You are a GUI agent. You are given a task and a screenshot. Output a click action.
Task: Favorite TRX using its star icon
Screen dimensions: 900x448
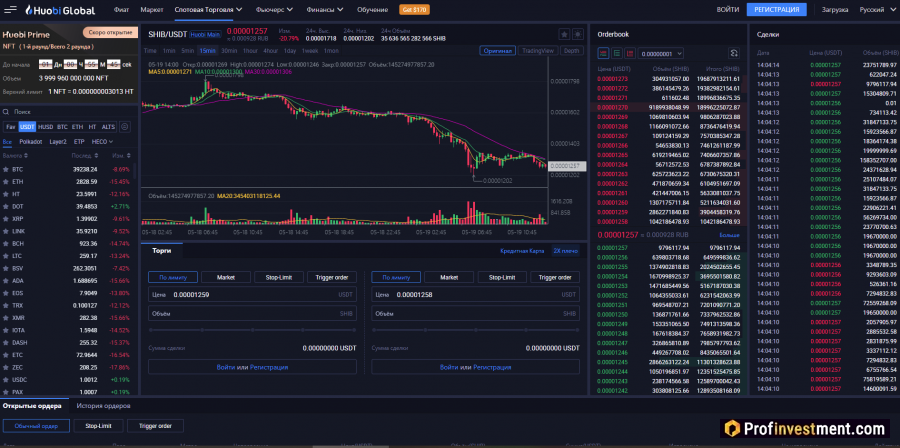click(6, 306)
